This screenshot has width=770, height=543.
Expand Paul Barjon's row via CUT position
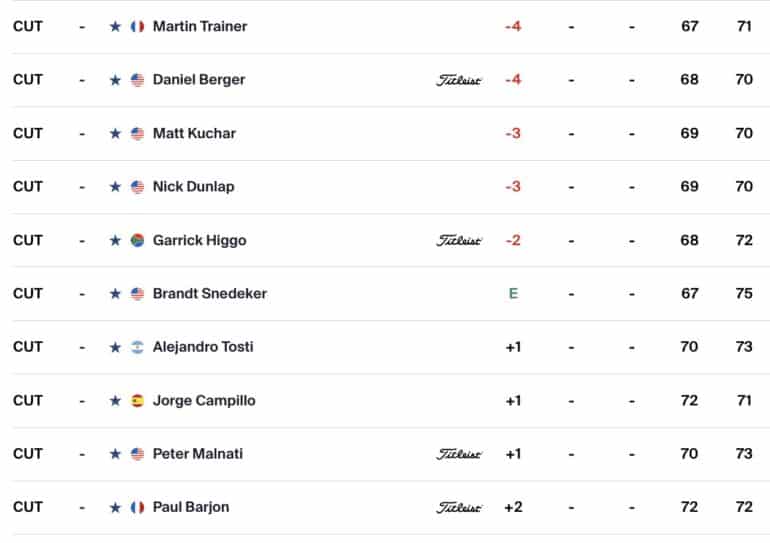point(28,507)
